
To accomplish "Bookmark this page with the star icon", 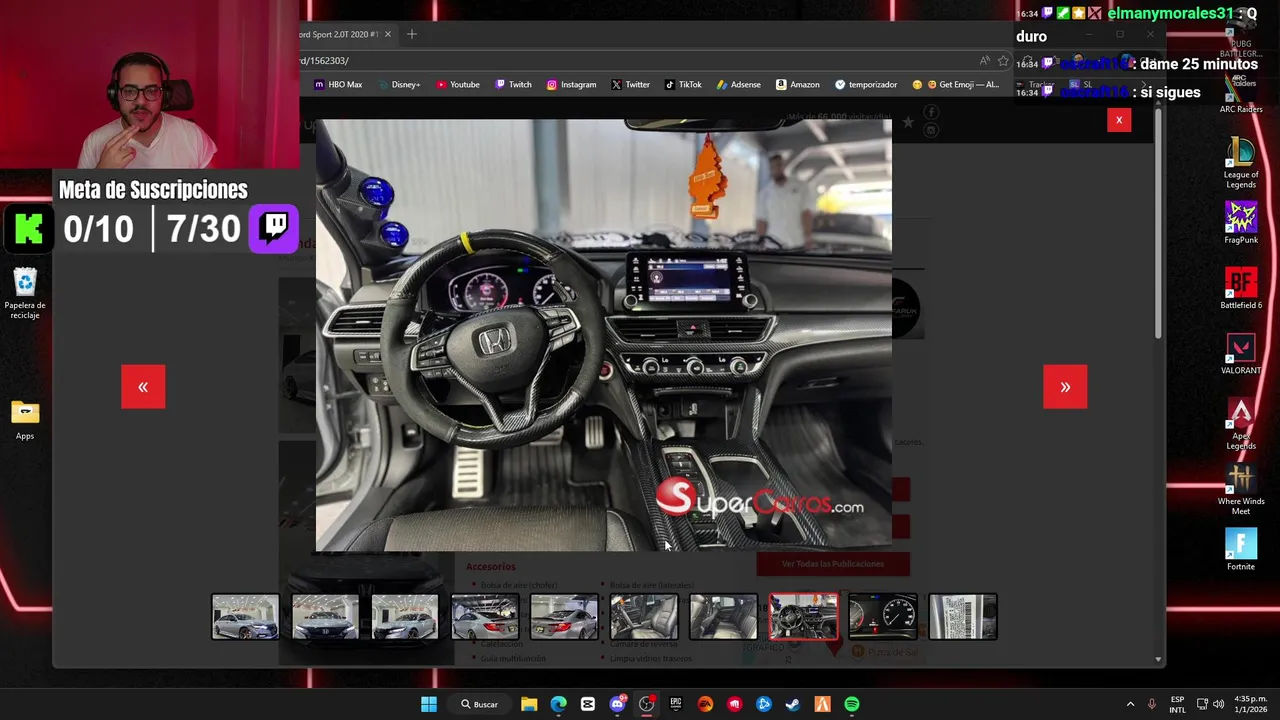I will (x=1003, y=60).
